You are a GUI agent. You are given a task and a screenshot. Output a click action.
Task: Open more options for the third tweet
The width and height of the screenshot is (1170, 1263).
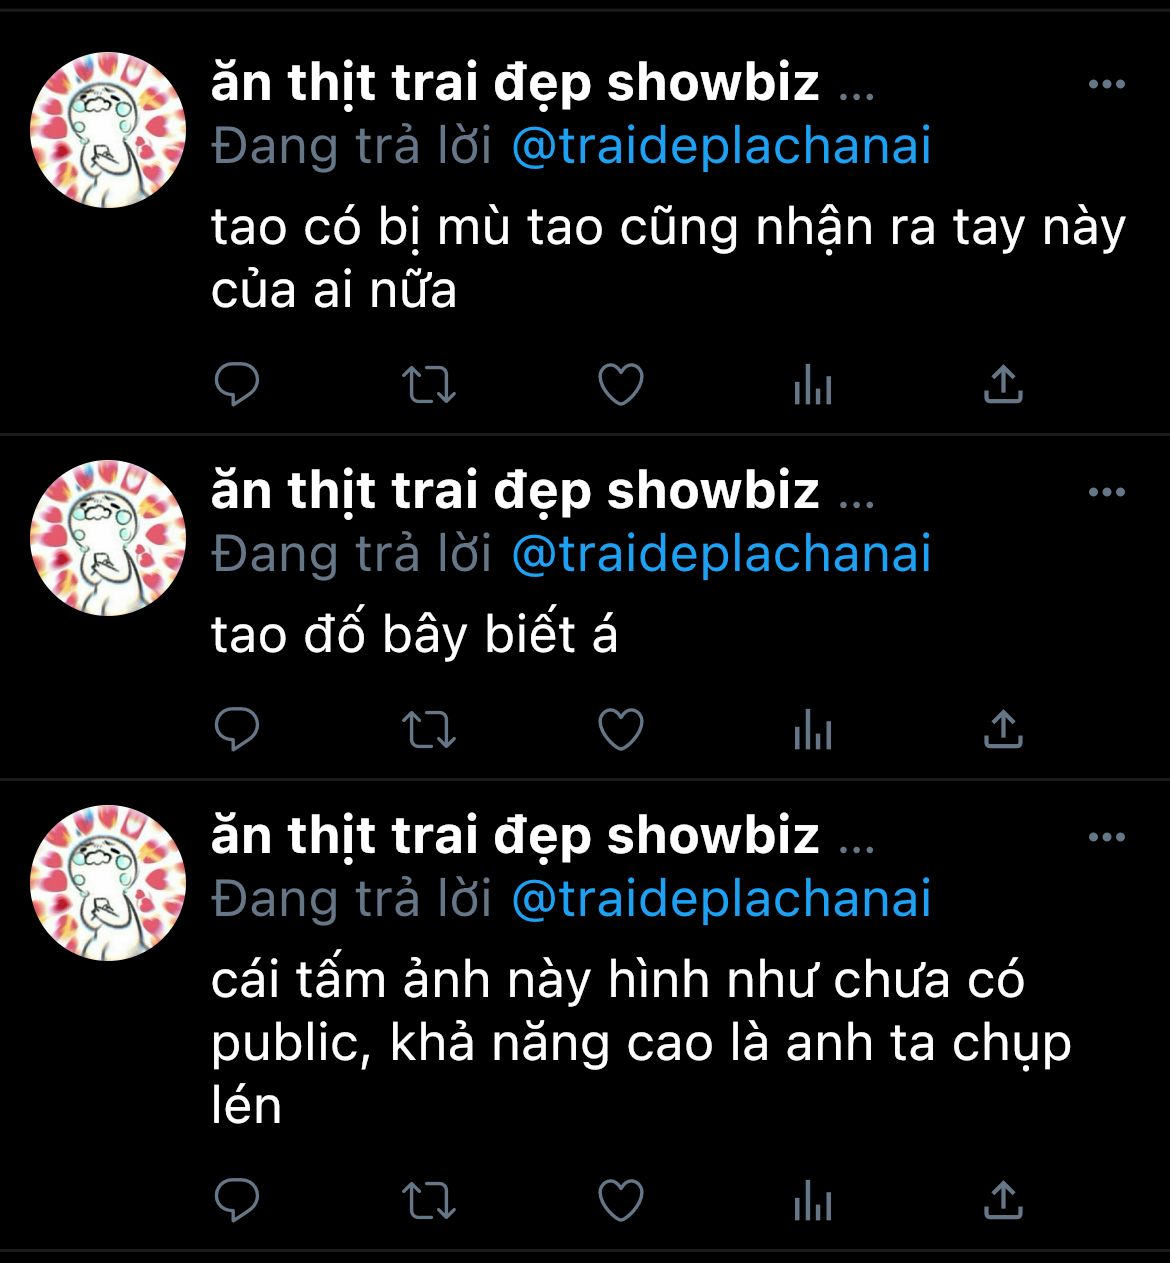pyautogui.click(x=1107, y=837)
